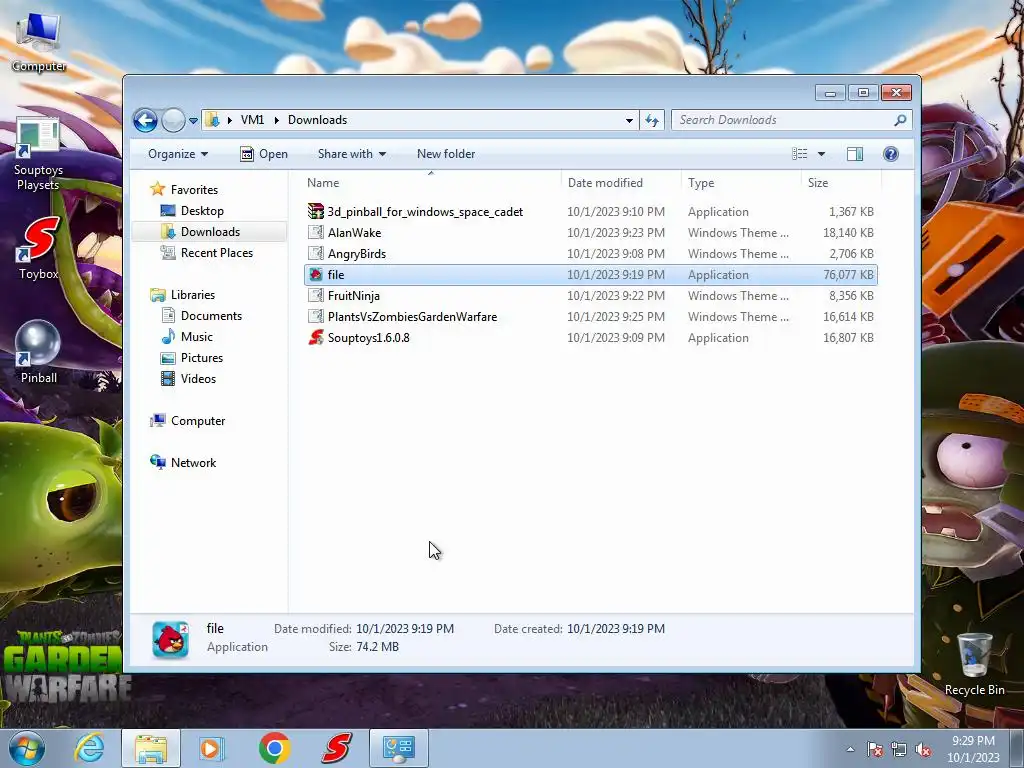The image size is (1024, 768).
Task: Launch Google Chrome from taskbar
Action: 274,748
